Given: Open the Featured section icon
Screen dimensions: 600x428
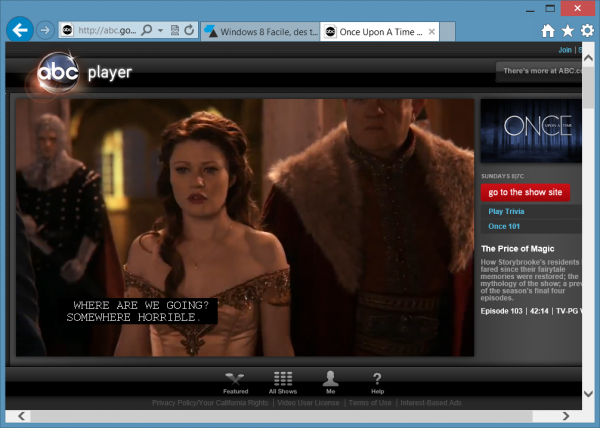Looking at the screenshot, I should pyautogui.click(x=235, y=382).
